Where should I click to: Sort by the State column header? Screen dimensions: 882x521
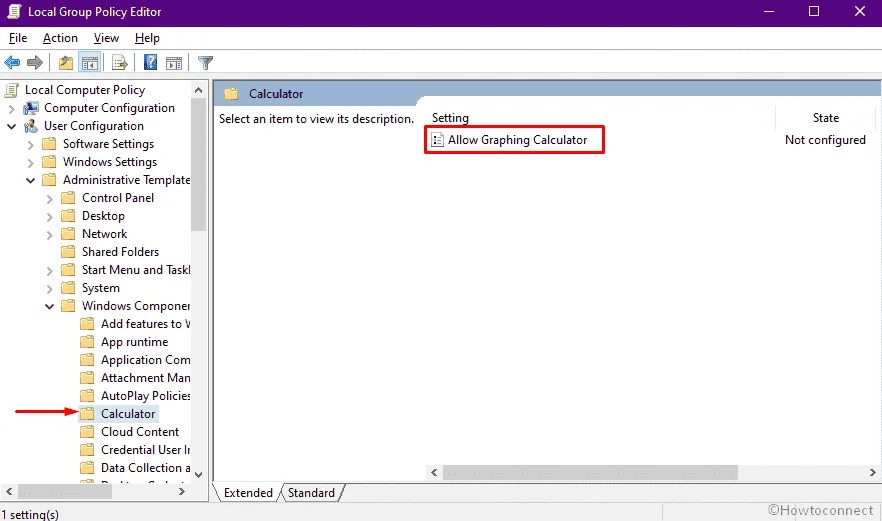[x=825, y=118]
